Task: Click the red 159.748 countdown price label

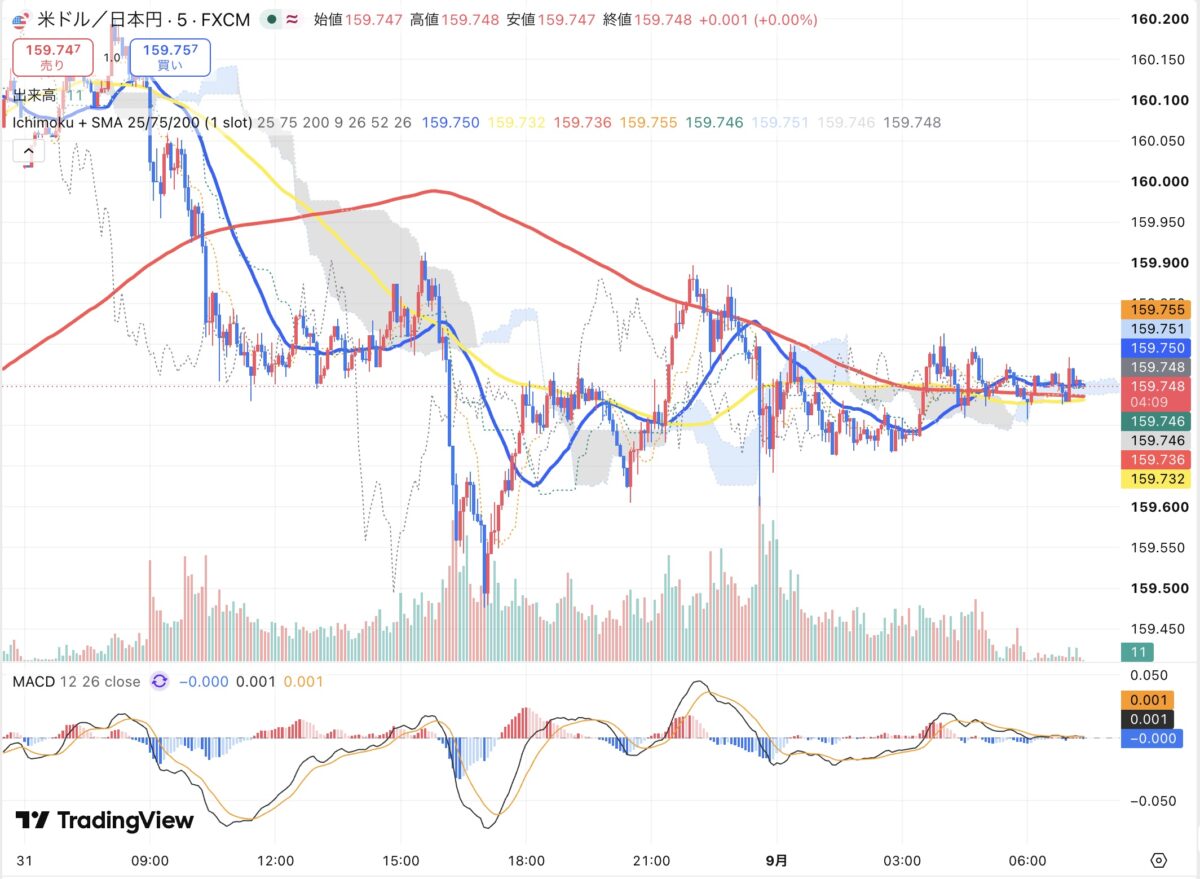Action: 1158,394
